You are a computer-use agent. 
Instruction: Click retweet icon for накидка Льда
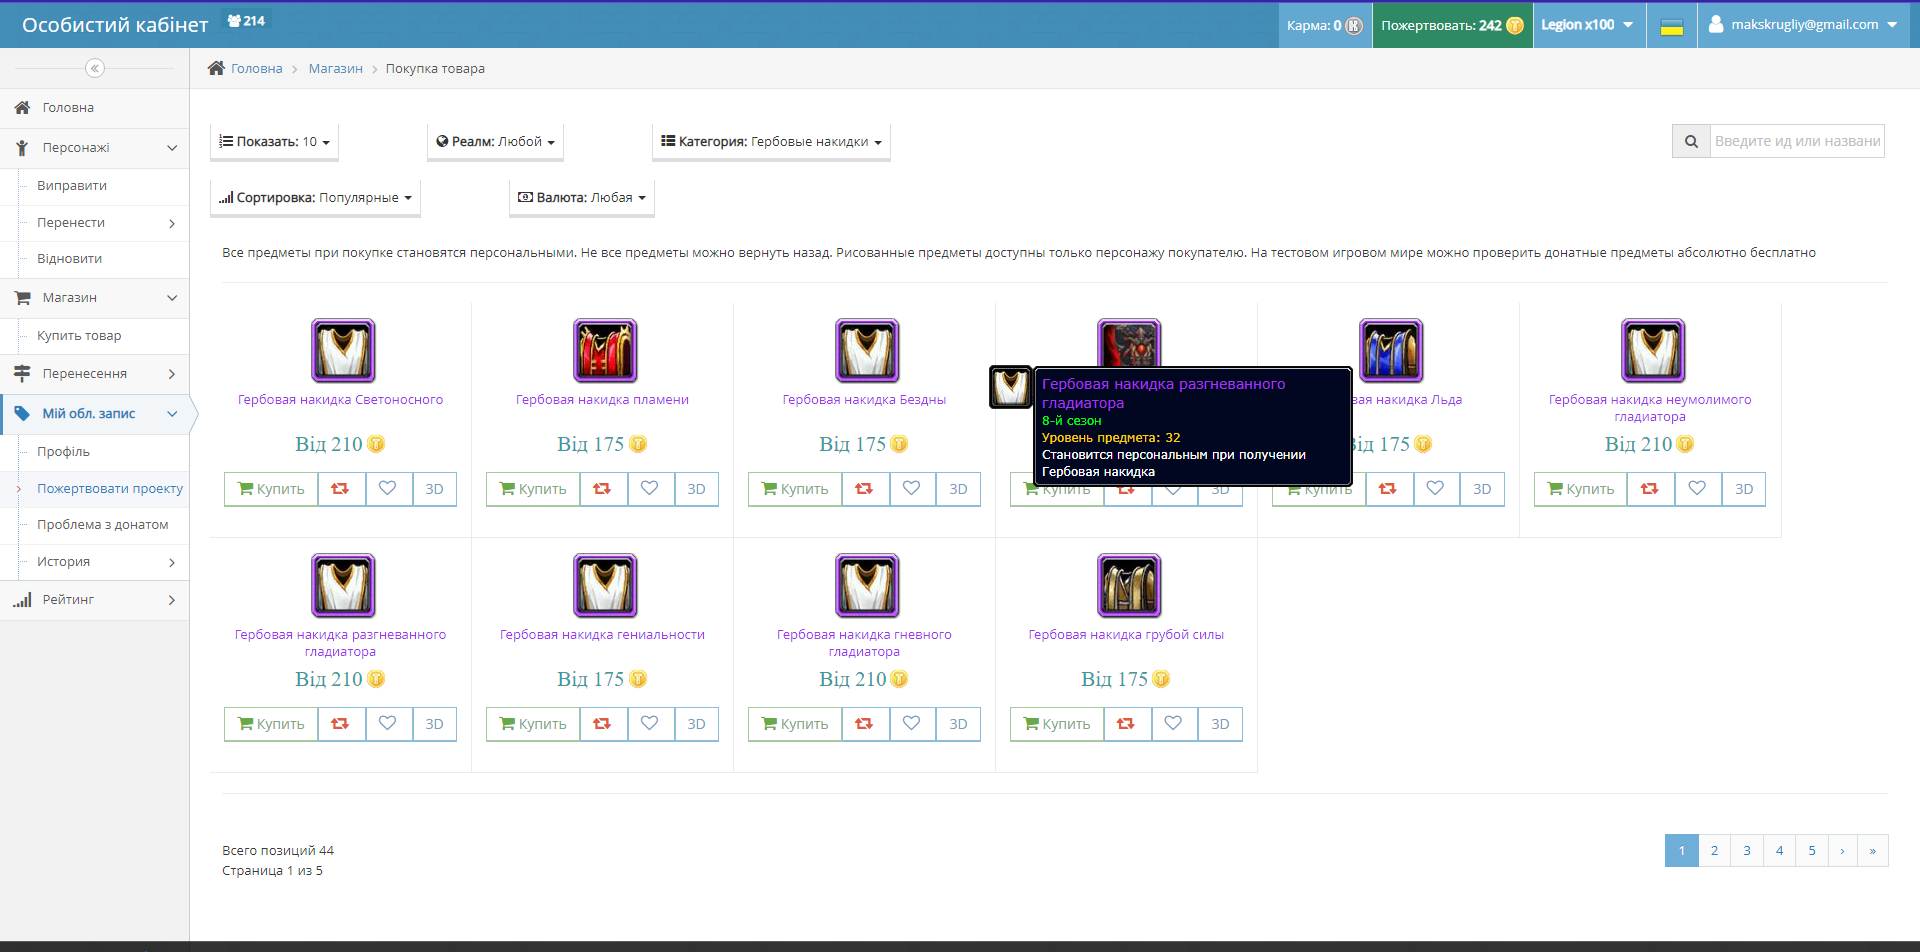1389,489
